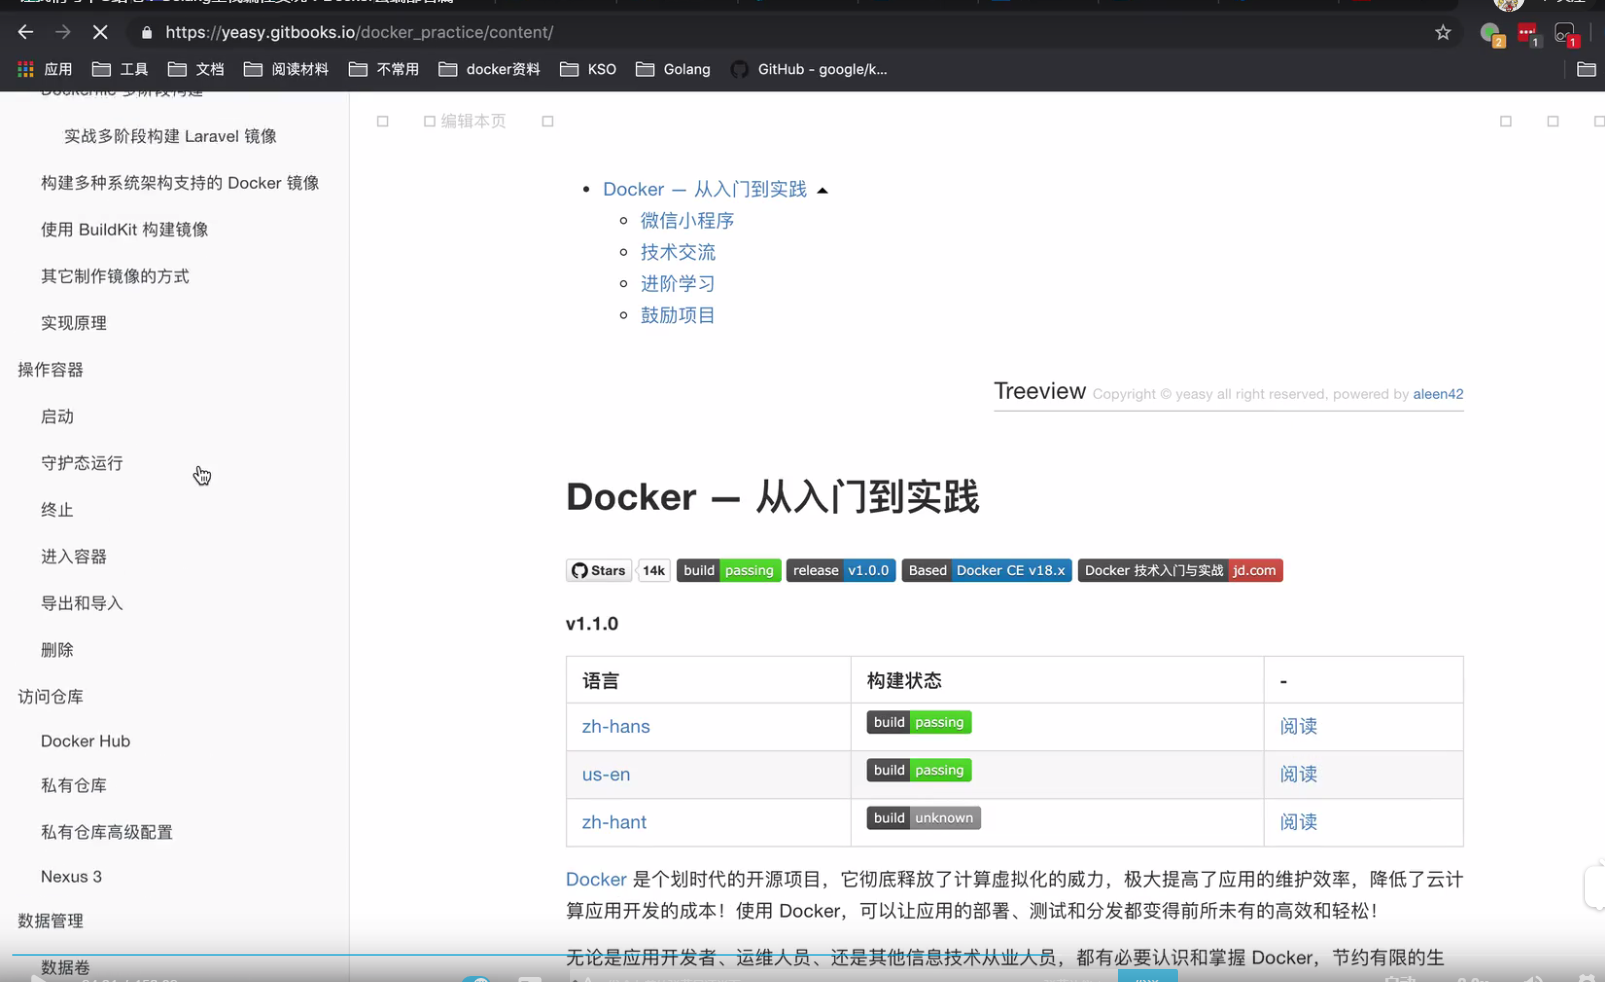Bookmark this page with the star icon

click(x=1443, y=33)
